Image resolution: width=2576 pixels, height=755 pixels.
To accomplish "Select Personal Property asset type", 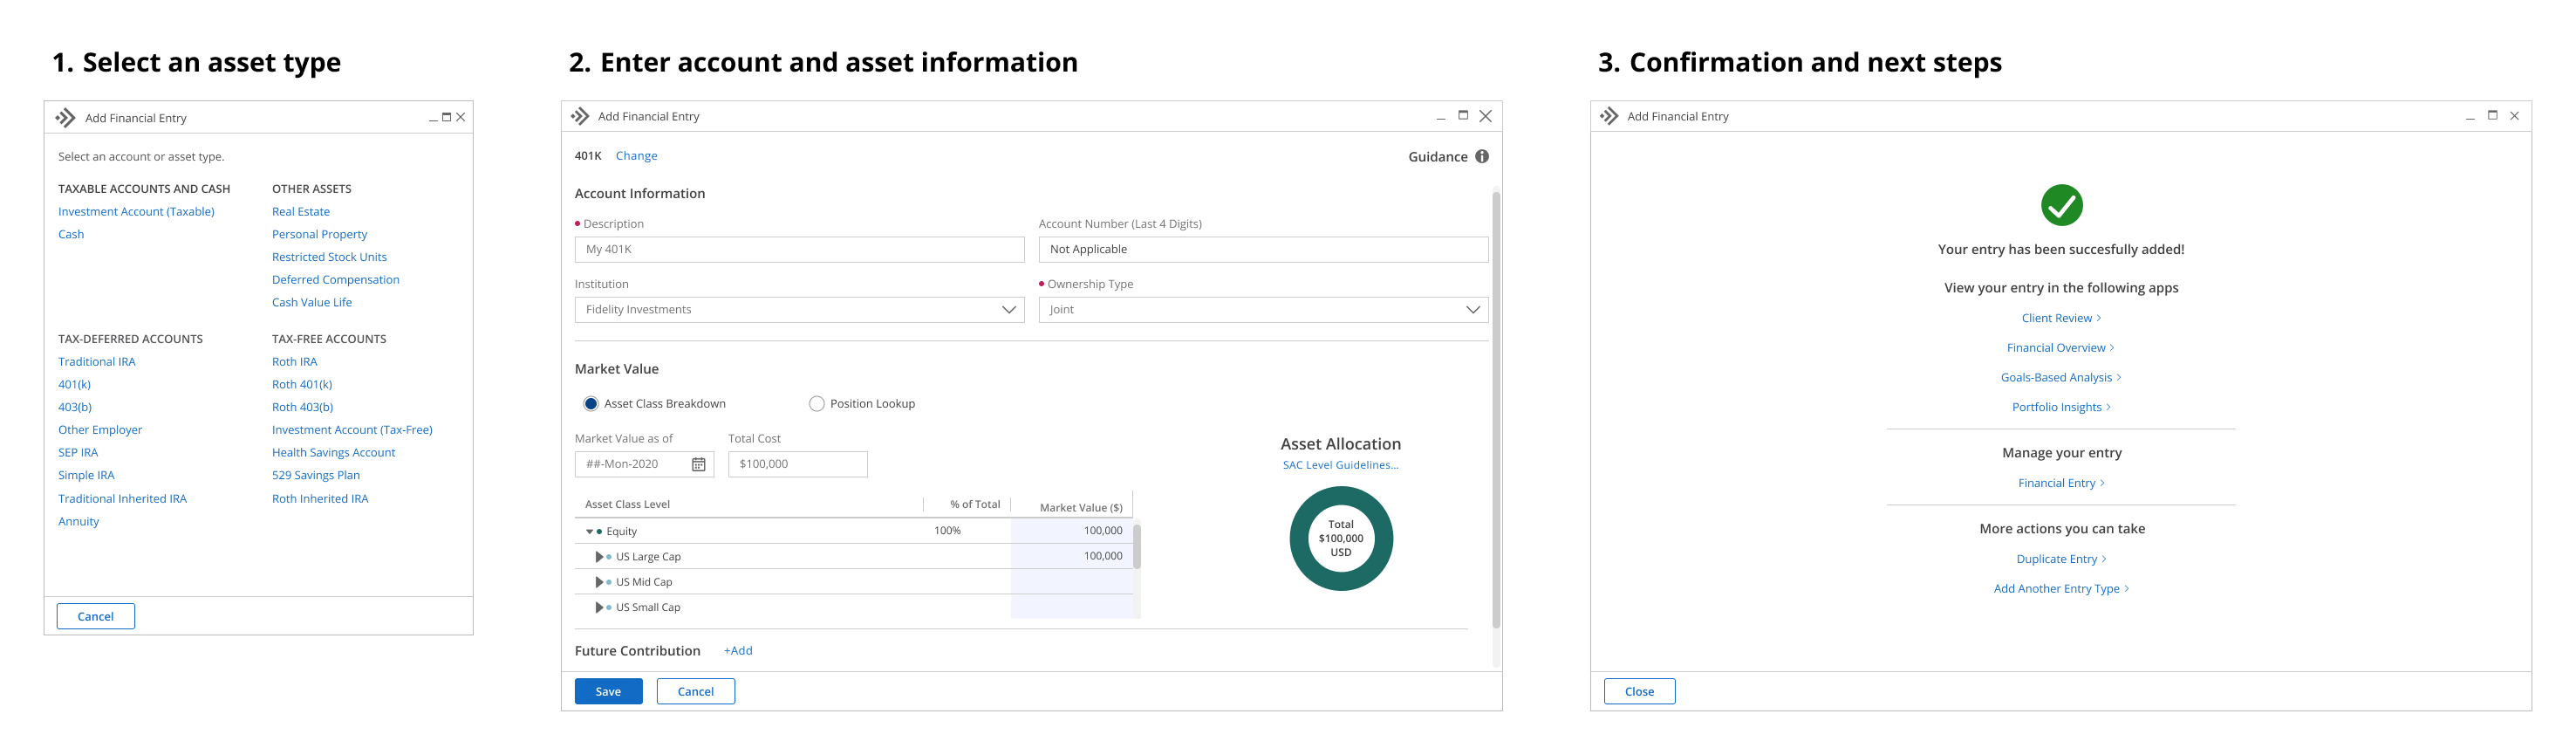I will [319, 235].
